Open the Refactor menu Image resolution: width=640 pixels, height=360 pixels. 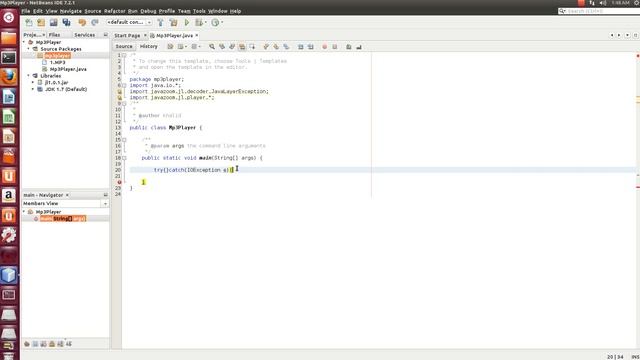pyautogui.click(x=115, y=11)
